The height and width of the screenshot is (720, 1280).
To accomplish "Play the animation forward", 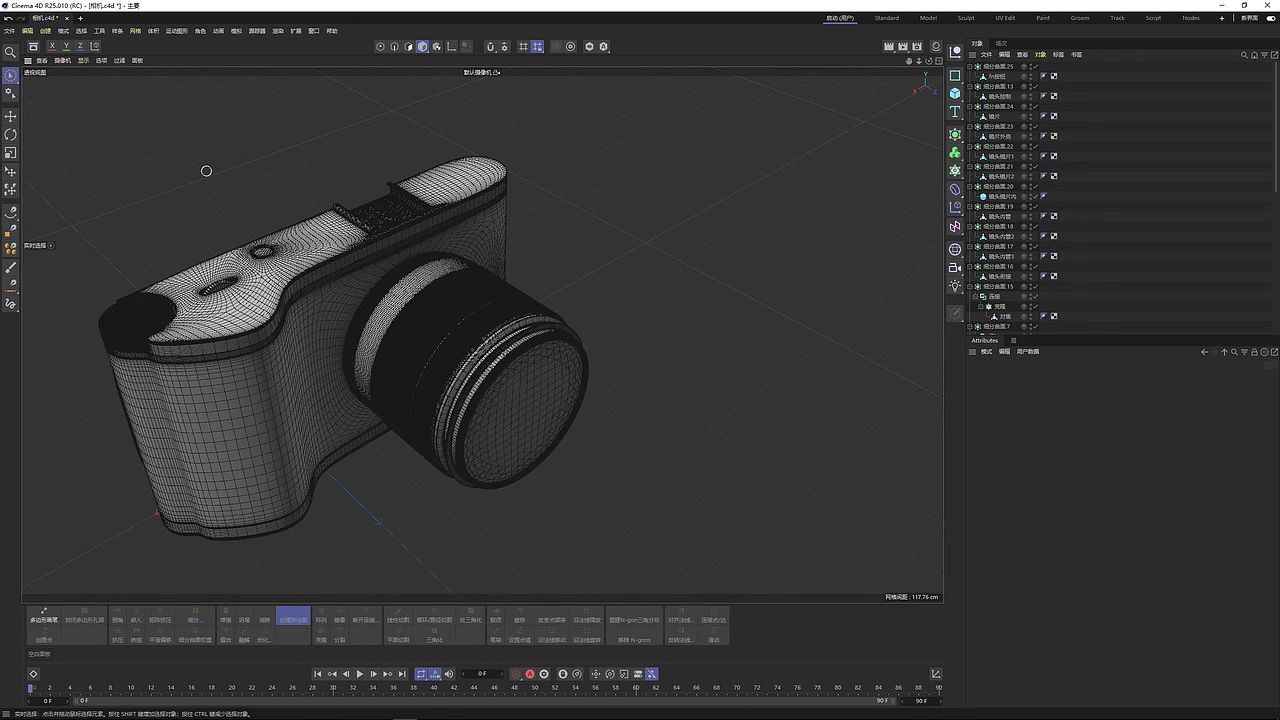I will pos(360,674).
